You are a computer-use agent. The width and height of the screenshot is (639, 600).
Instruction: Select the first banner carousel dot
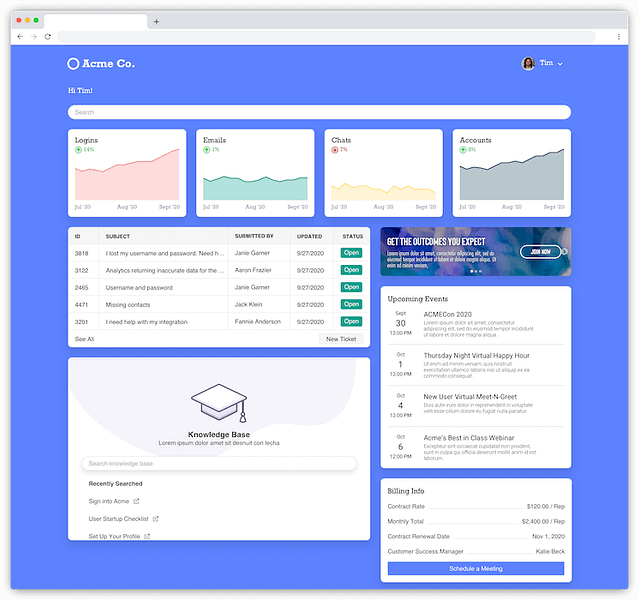(x=472, y=271)
